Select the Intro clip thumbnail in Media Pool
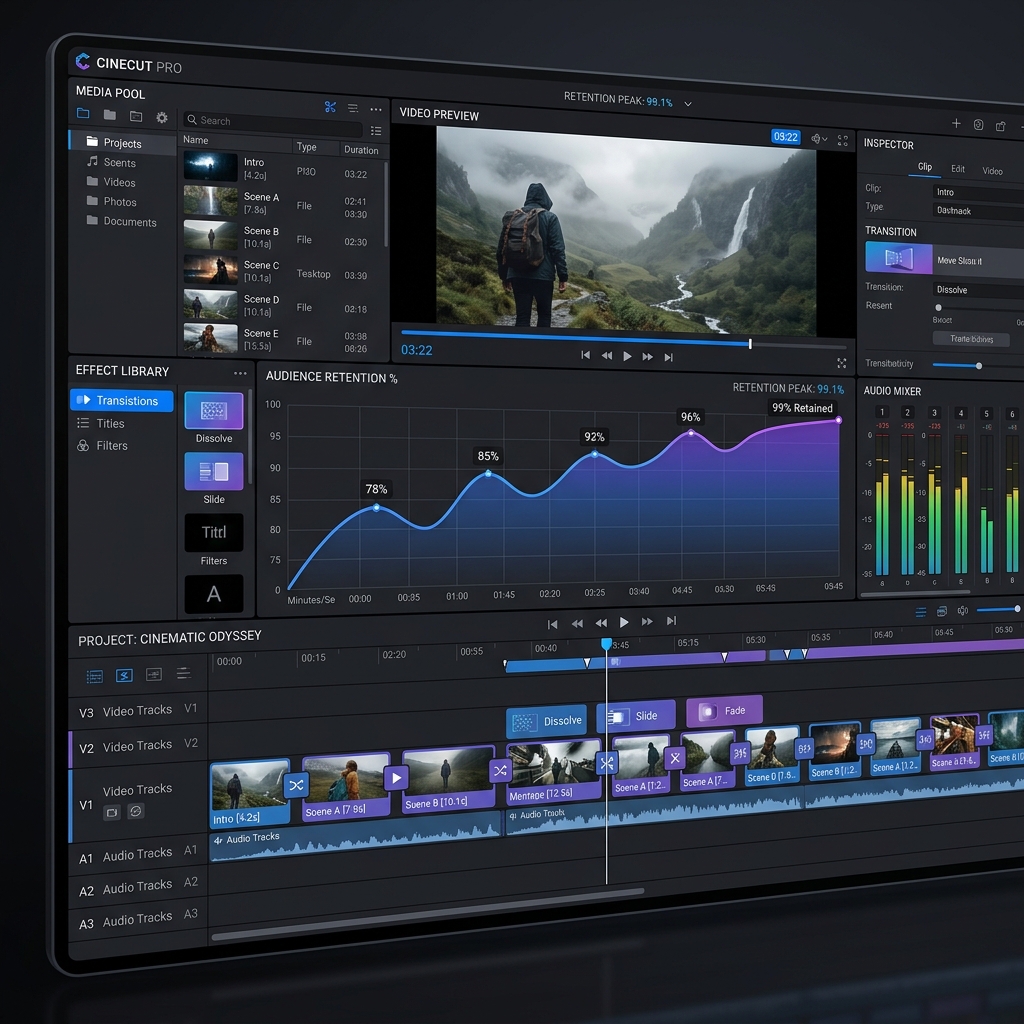Screen dimensions: 1024x1024 [x=210, y=166]
